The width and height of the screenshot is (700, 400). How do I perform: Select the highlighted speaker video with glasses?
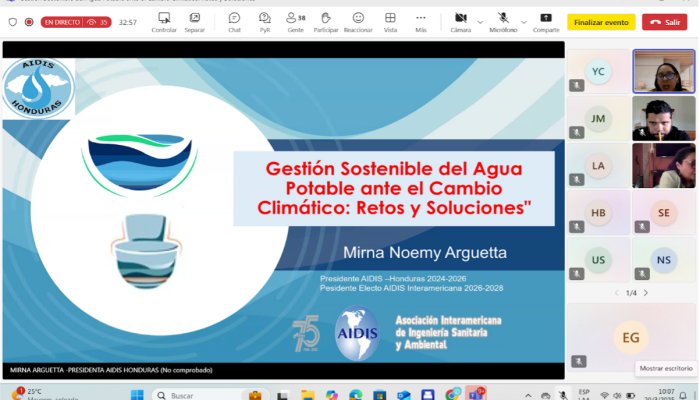(664, 71)
